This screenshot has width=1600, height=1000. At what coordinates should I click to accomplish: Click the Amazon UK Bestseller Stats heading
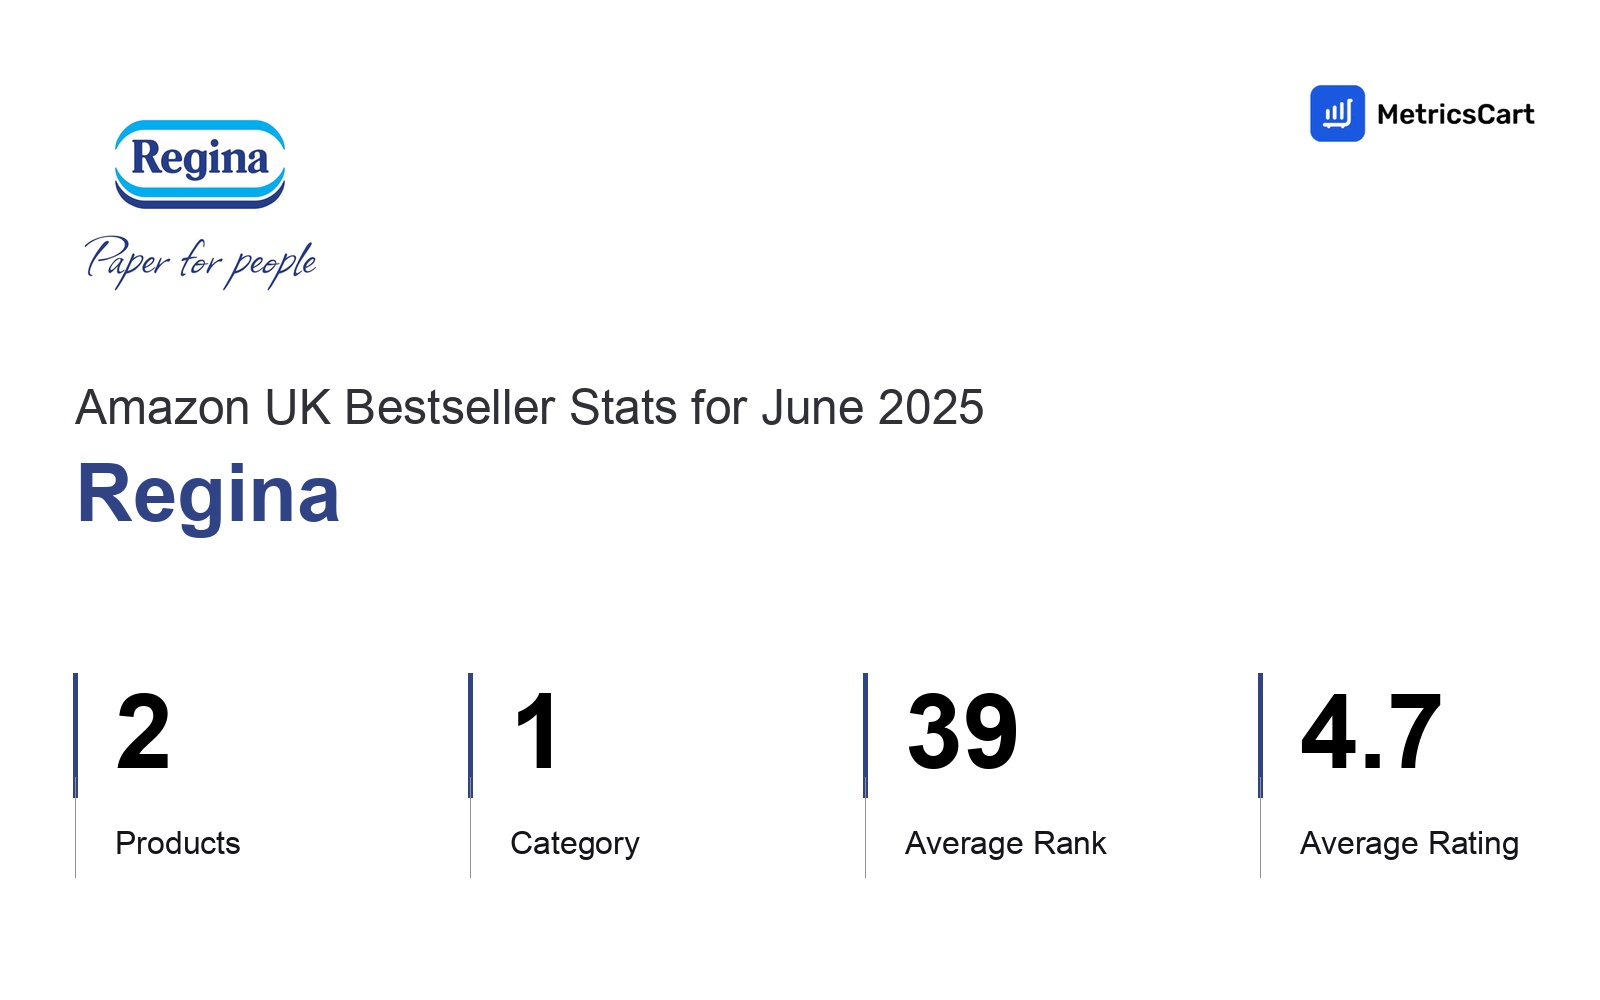(529, 408)
